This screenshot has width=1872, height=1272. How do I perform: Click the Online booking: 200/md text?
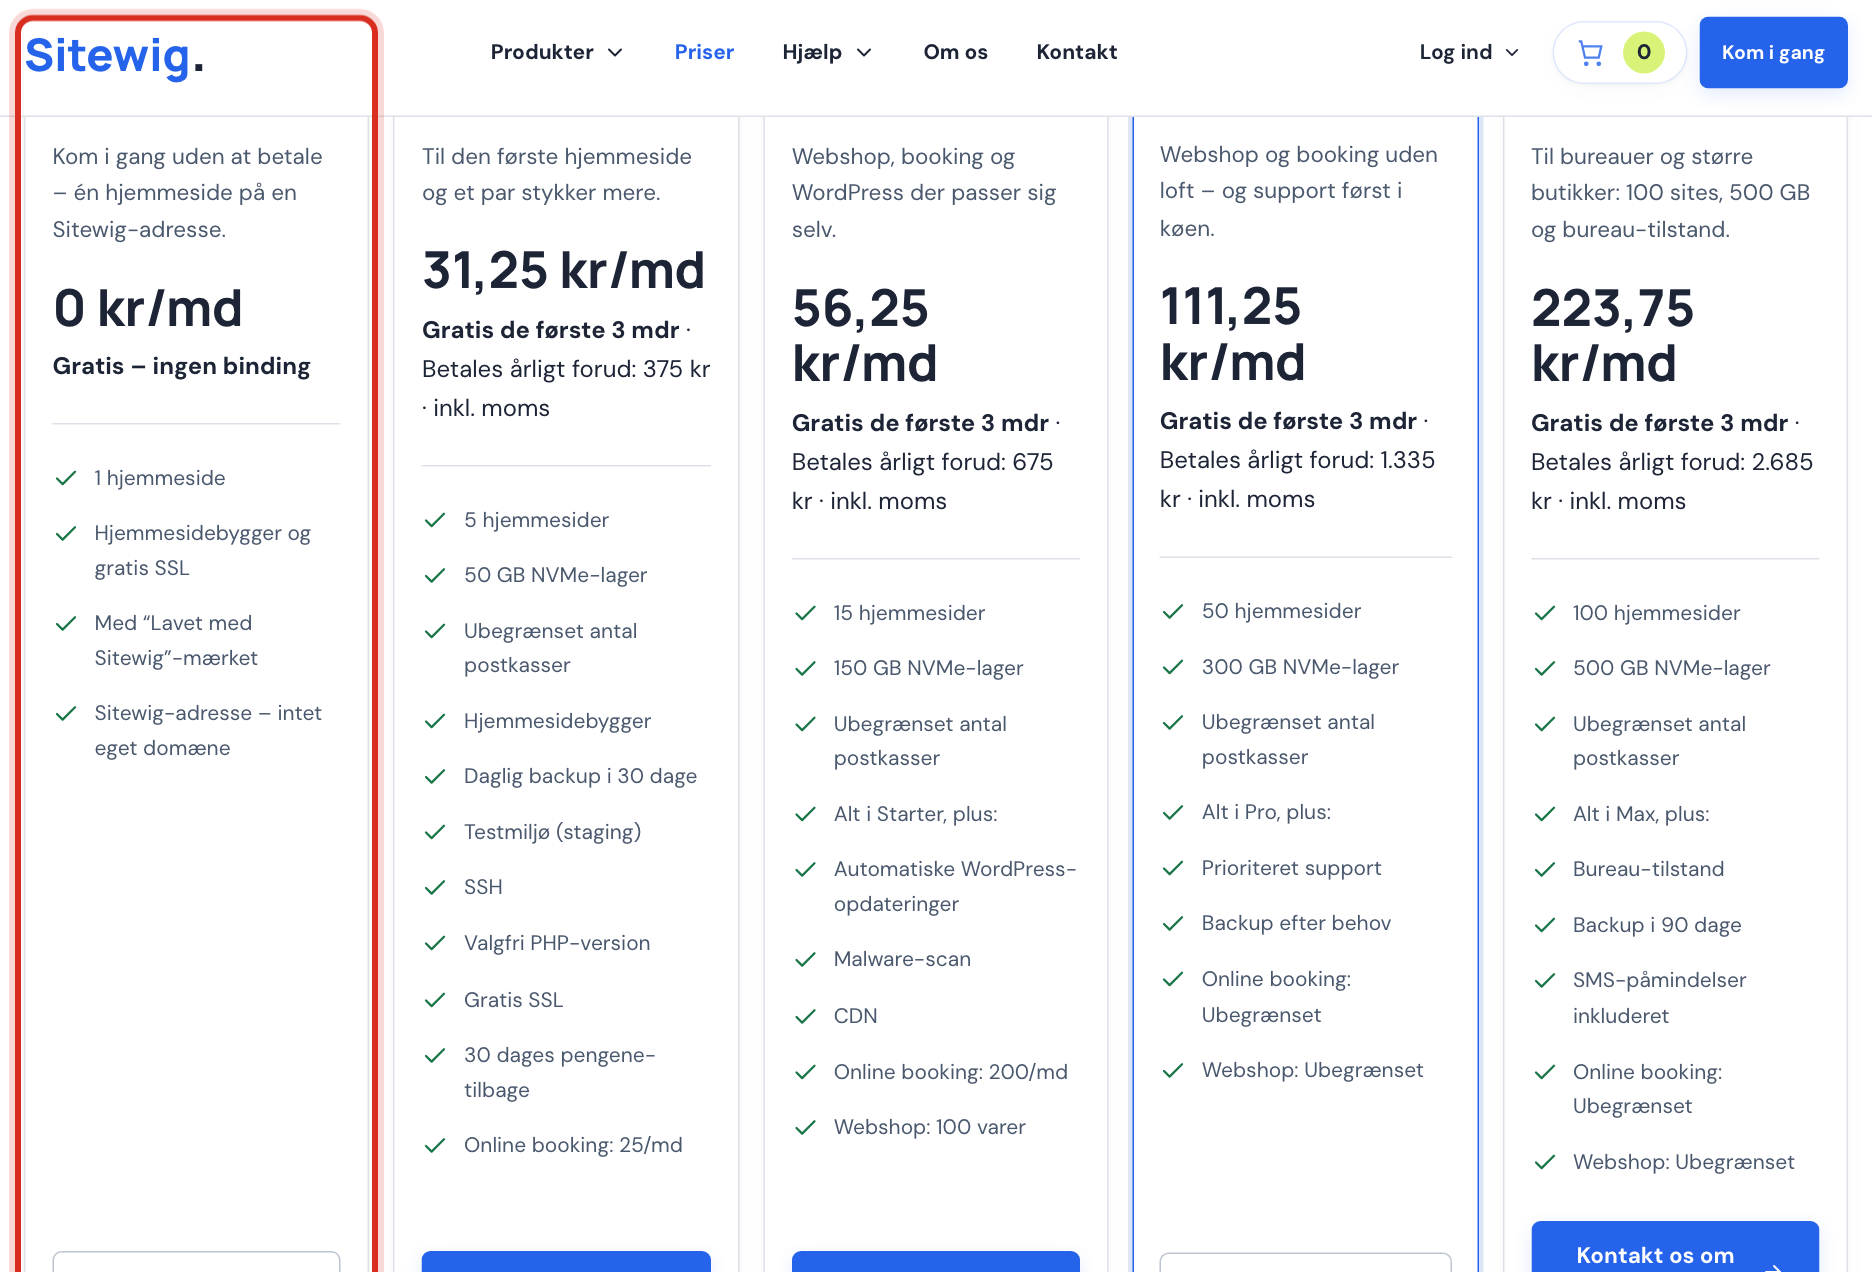951,1072
